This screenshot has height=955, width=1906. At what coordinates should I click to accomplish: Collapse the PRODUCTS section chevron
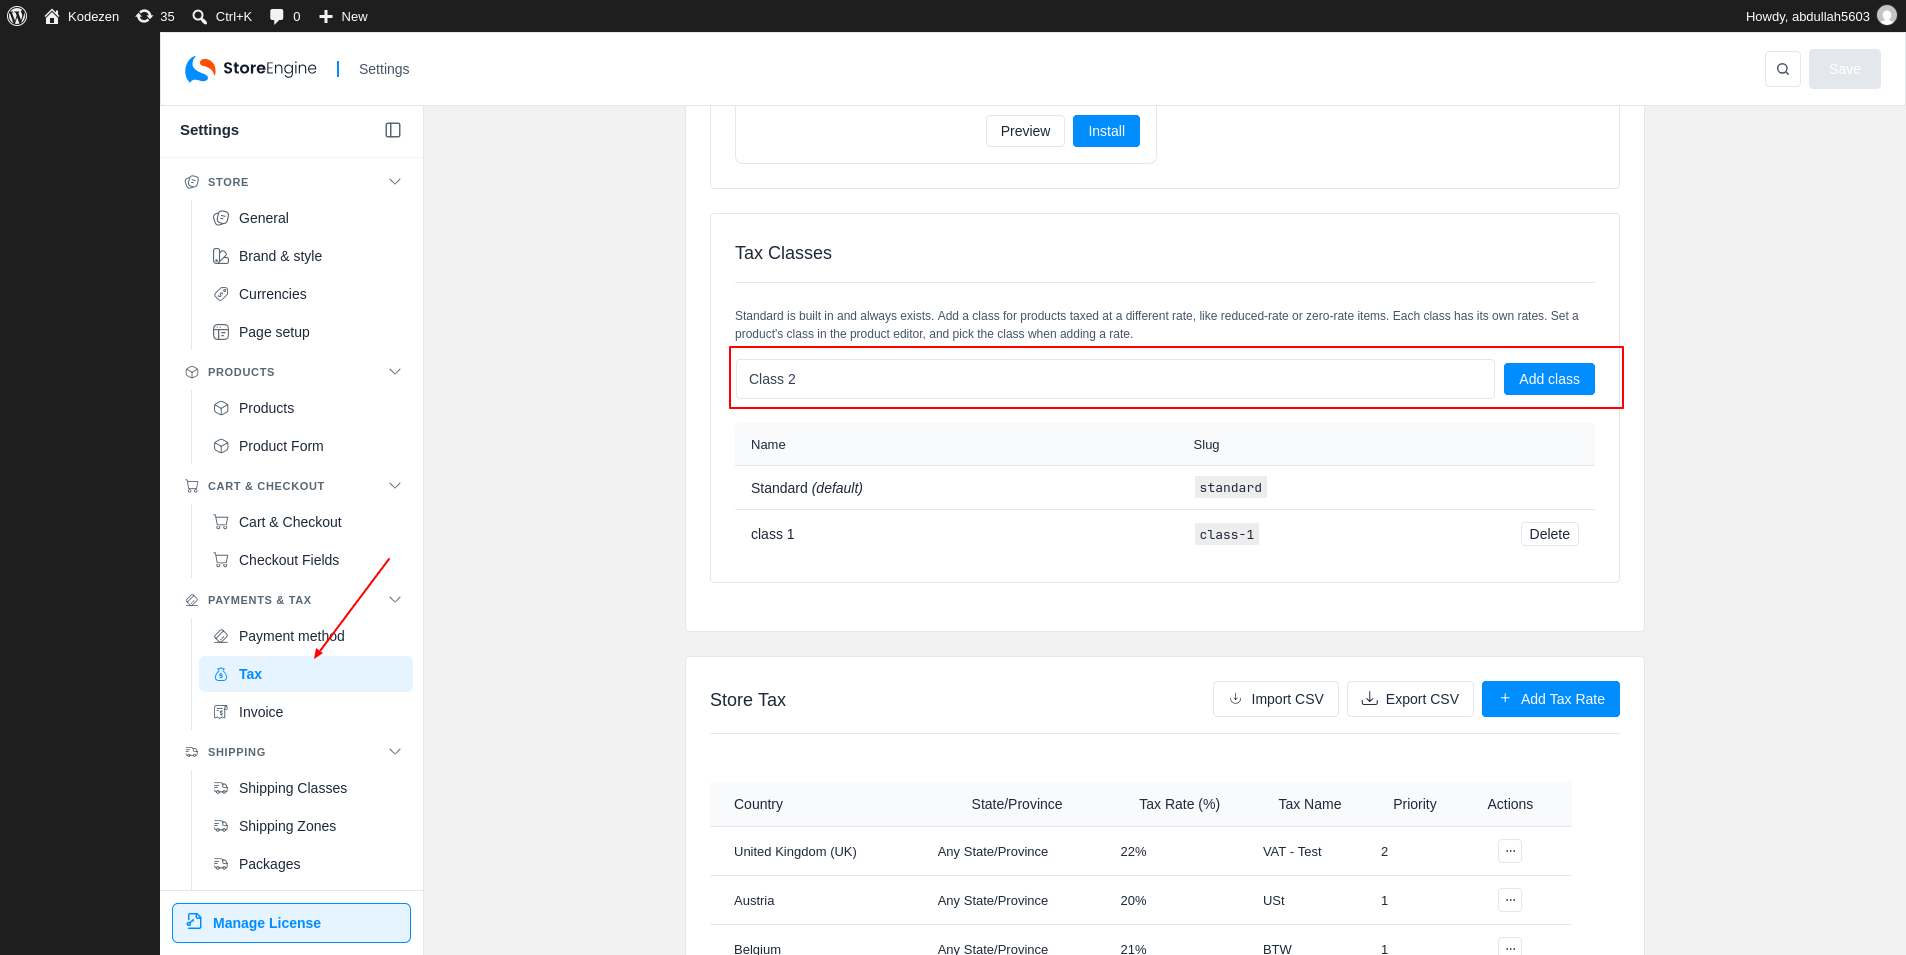tap(395, 372)
